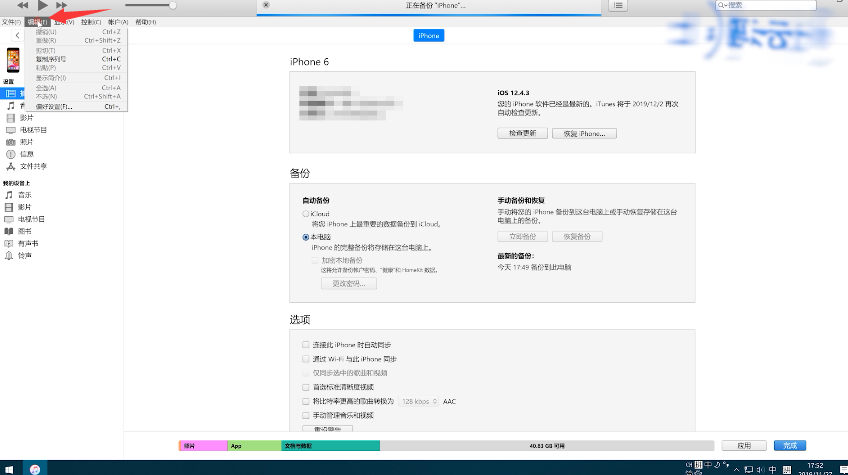Skip ahead with the Fast-forward button

(62, 5)
